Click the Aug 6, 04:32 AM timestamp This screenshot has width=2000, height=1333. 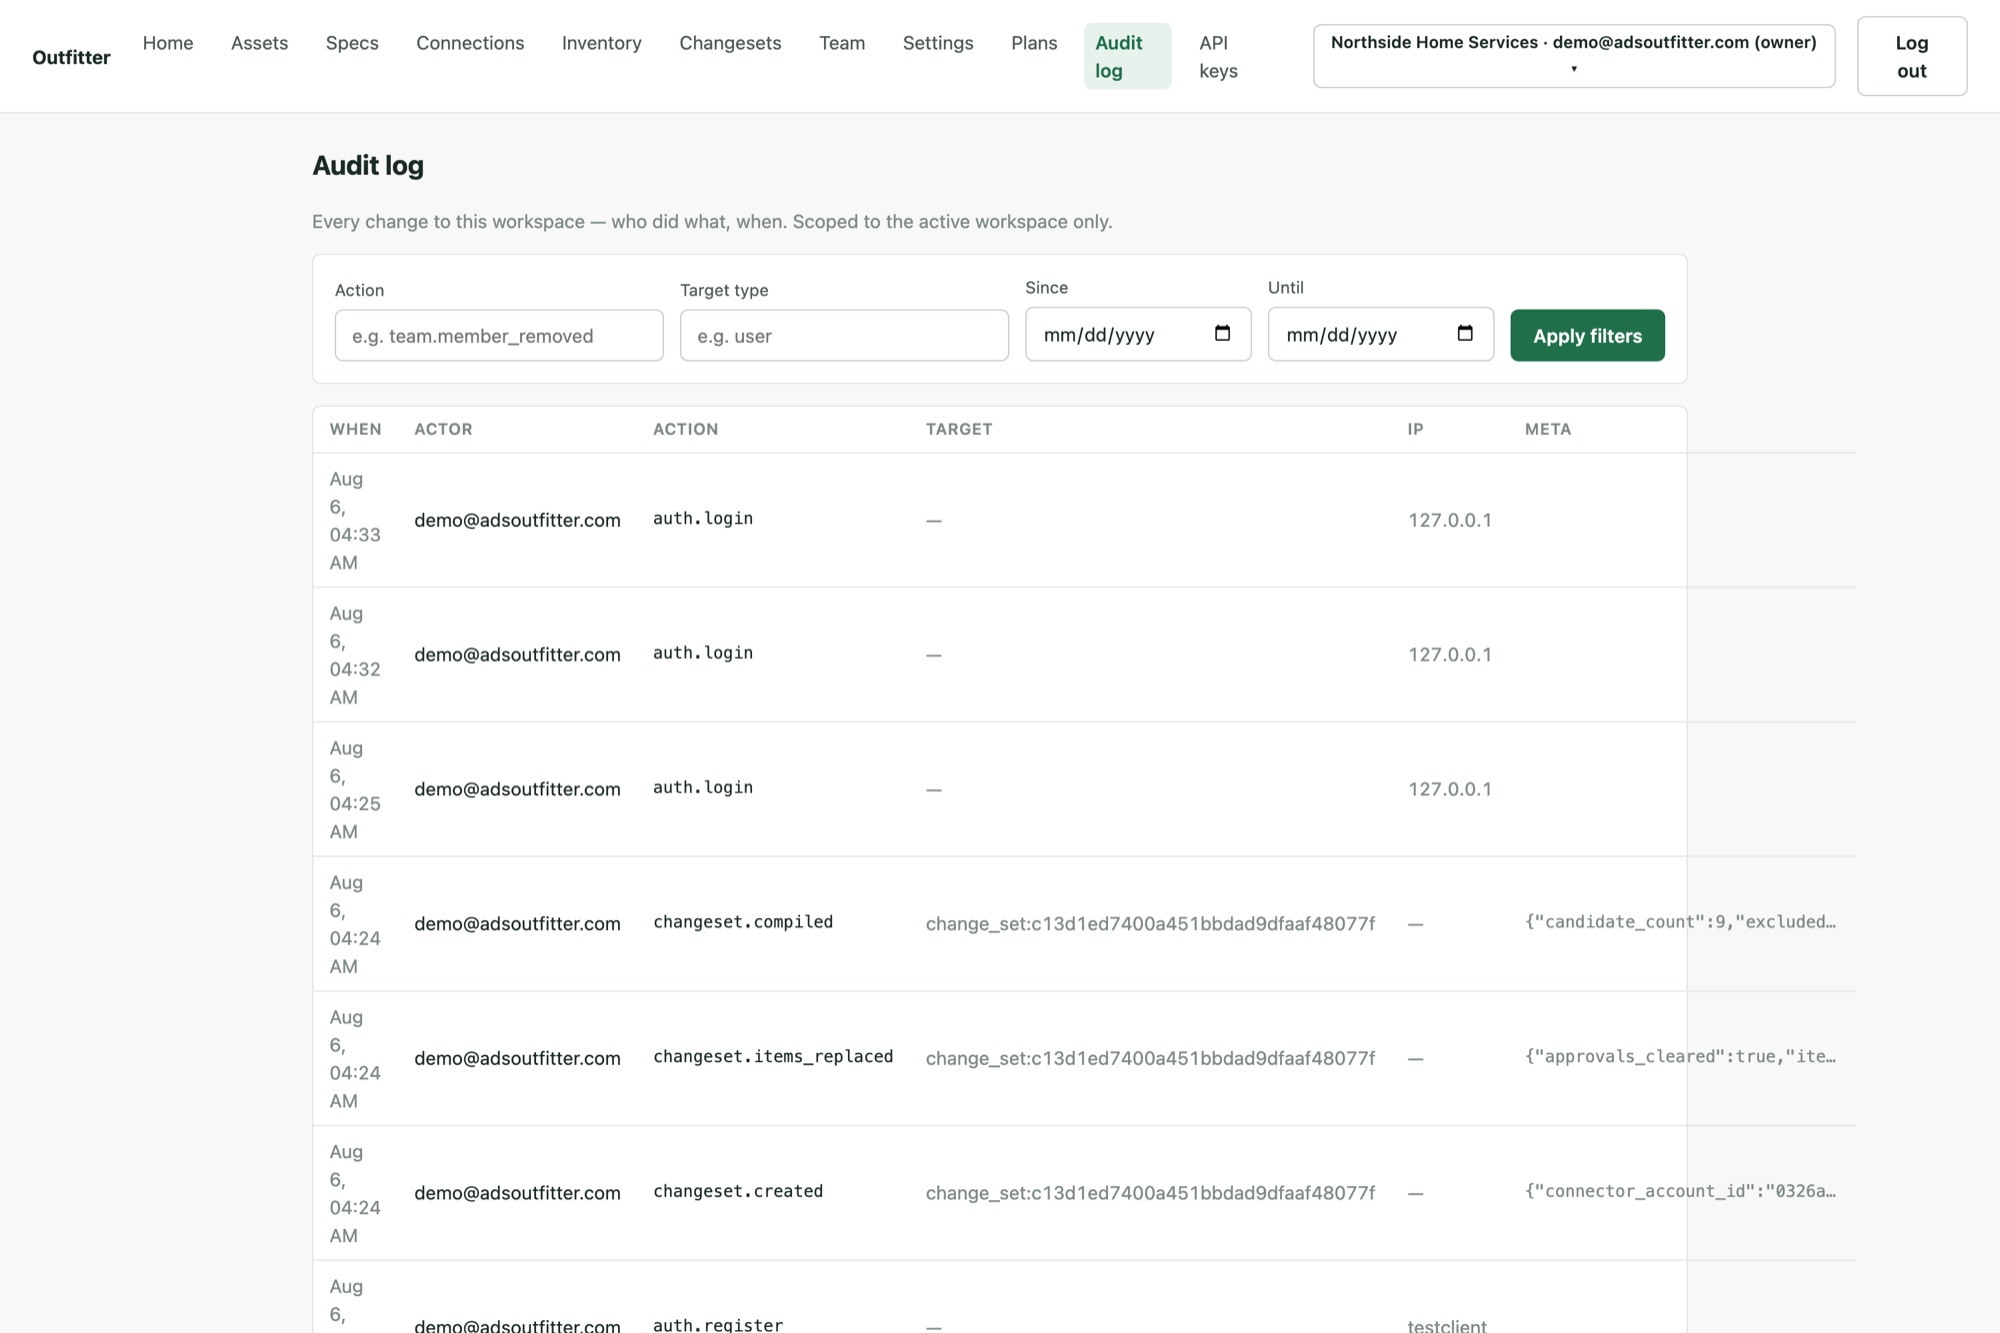coord(355,655)
